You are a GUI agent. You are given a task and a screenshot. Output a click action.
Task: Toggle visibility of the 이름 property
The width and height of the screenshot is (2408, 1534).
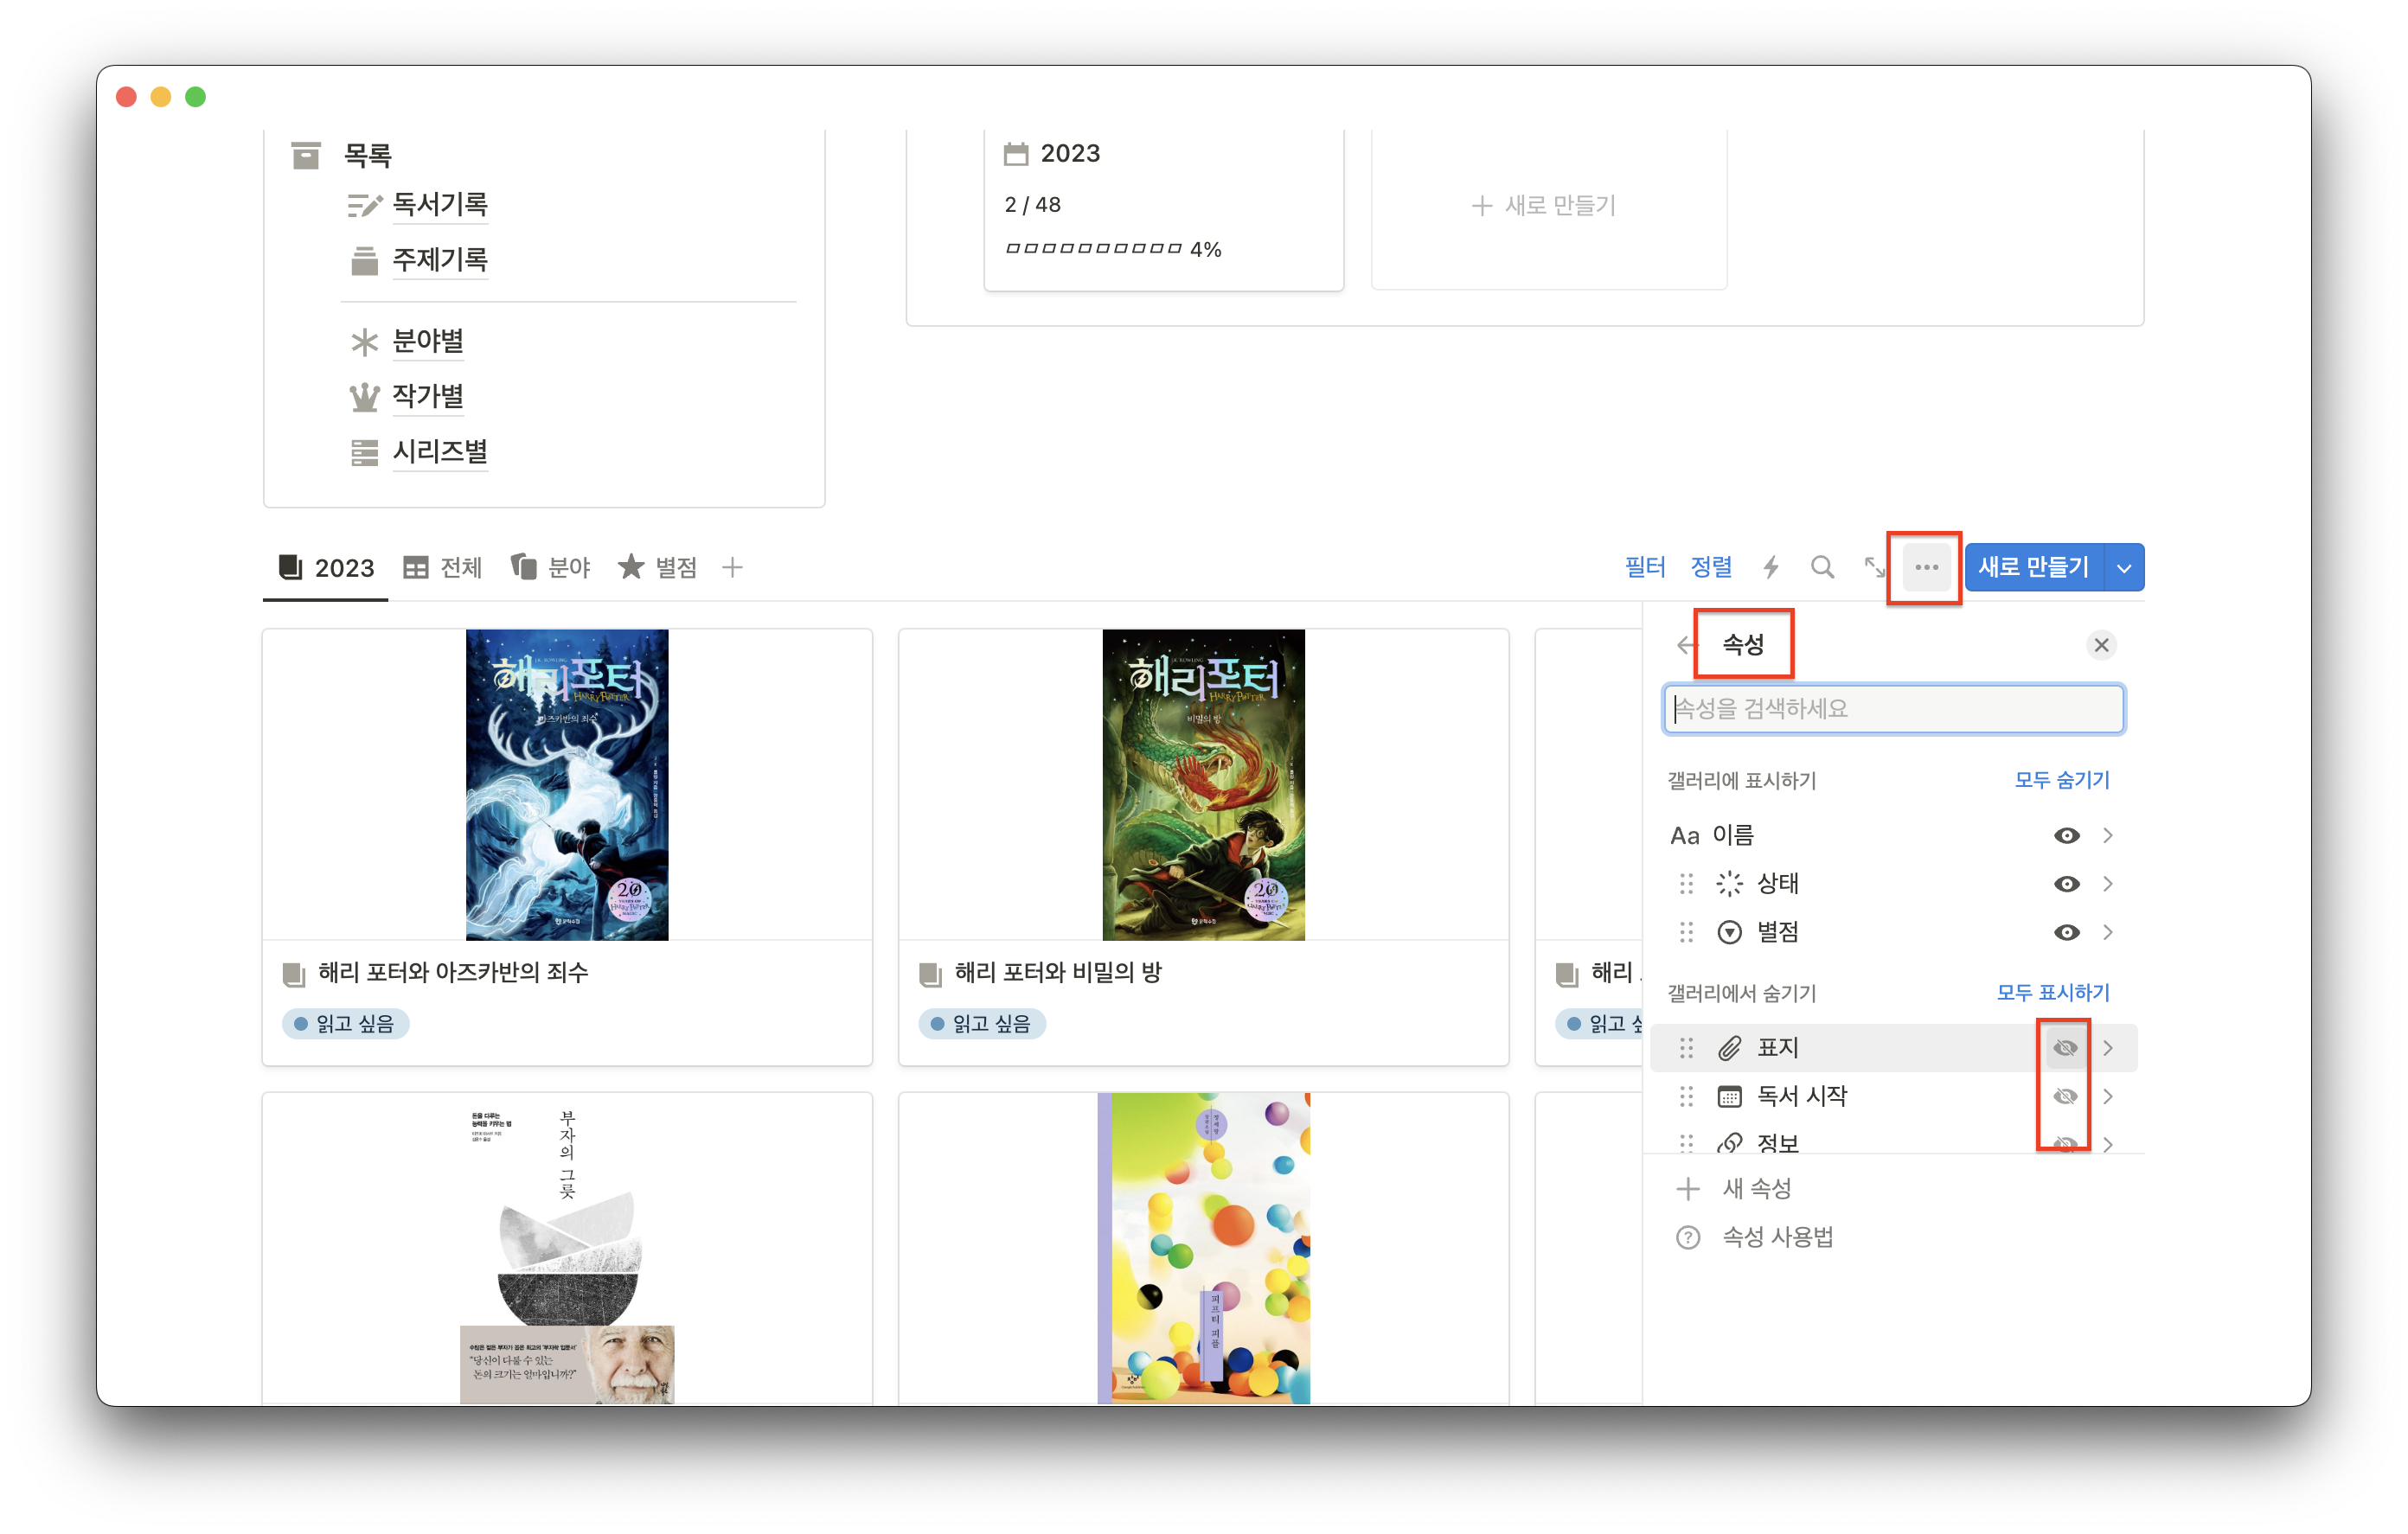point(2066,836)
